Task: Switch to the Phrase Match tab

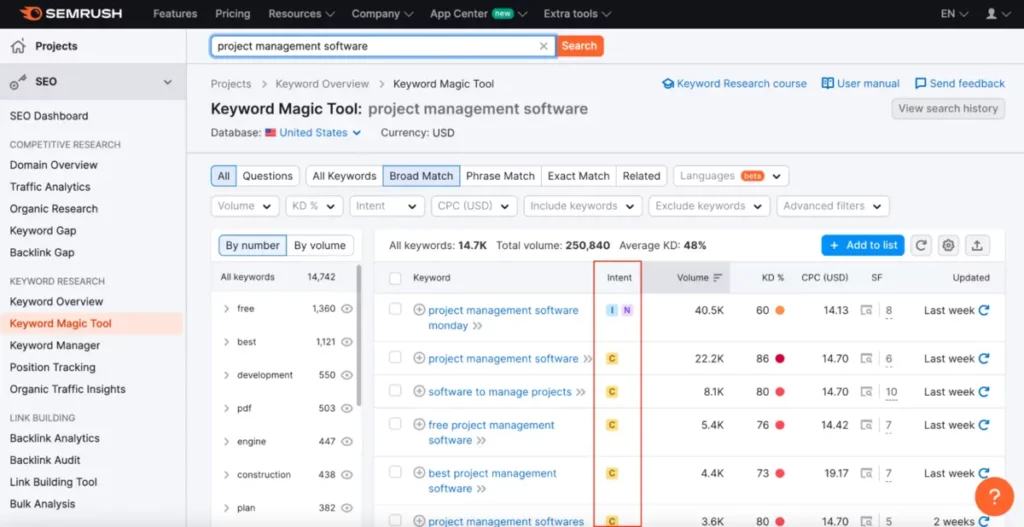Action: (500, 176)
